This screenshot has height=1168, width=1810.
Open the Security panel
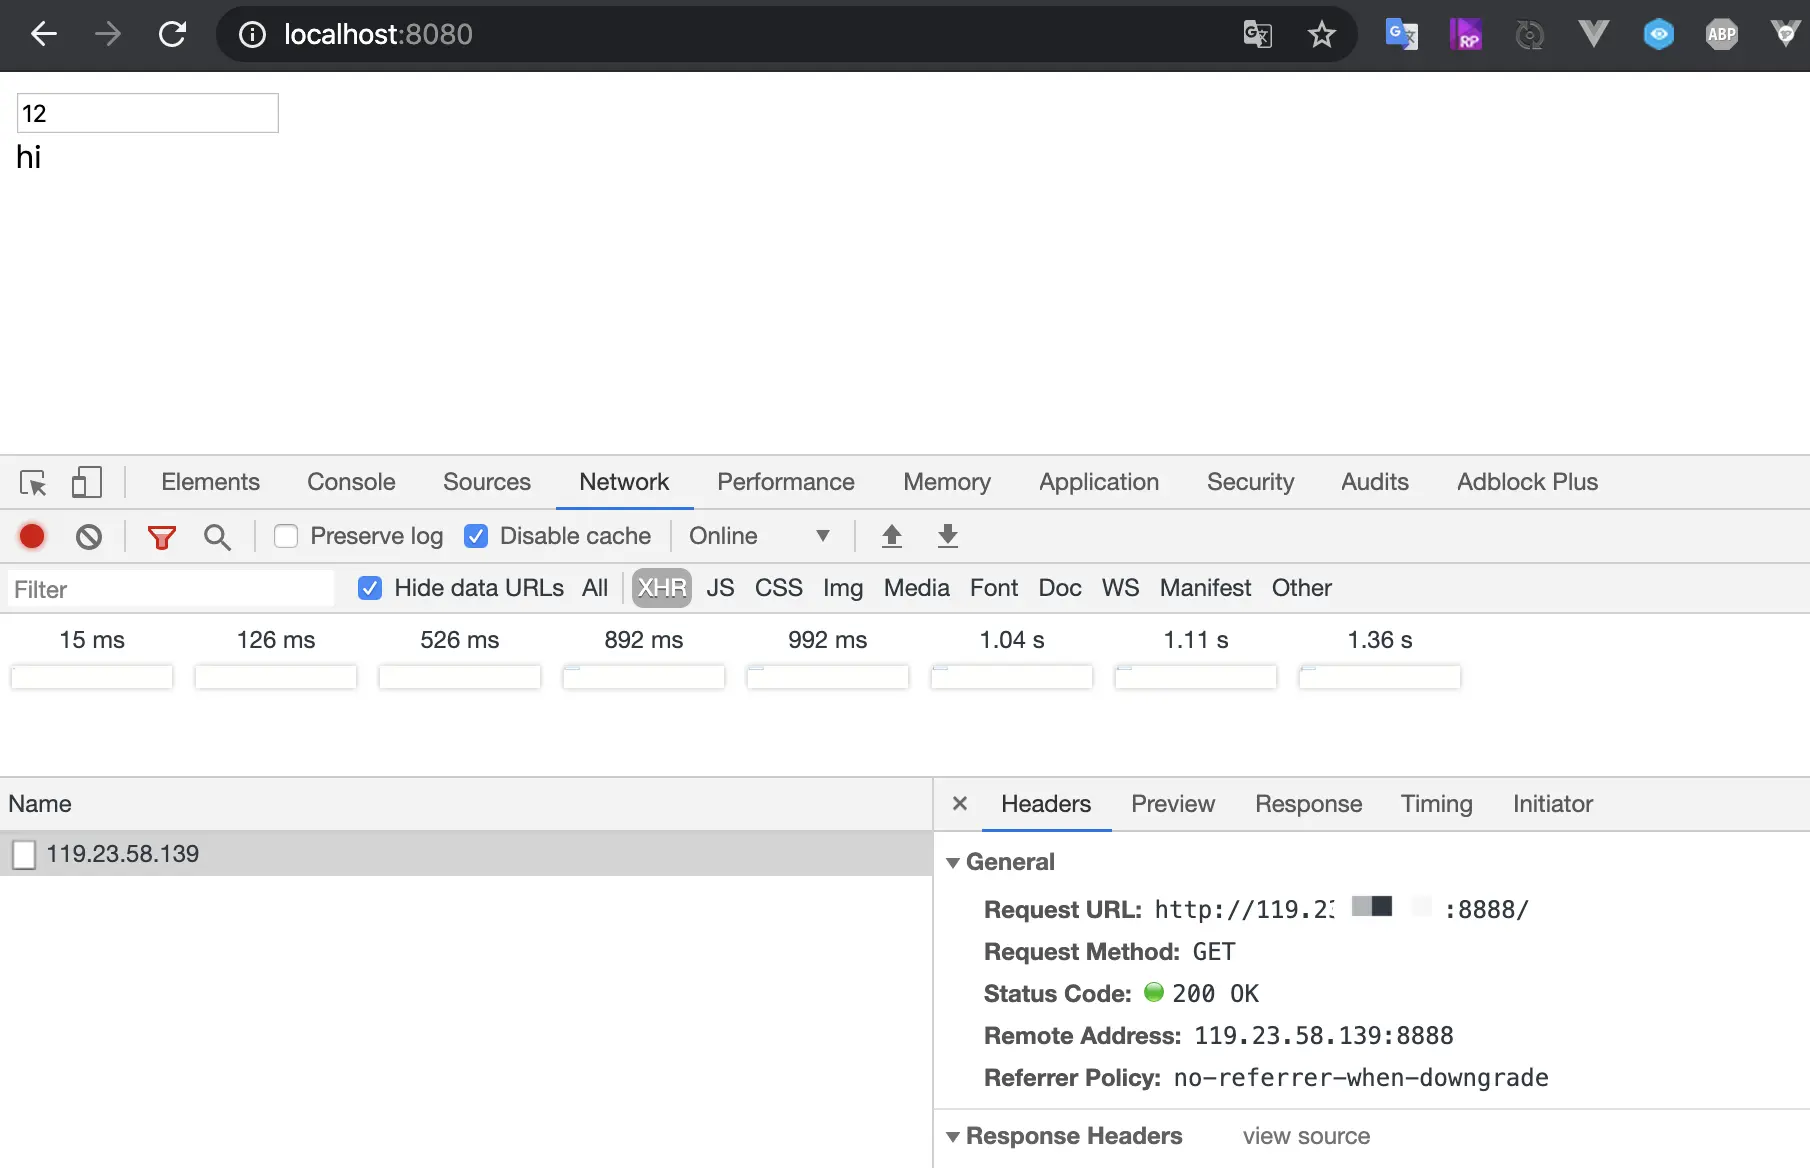[x=1250, y=482]
